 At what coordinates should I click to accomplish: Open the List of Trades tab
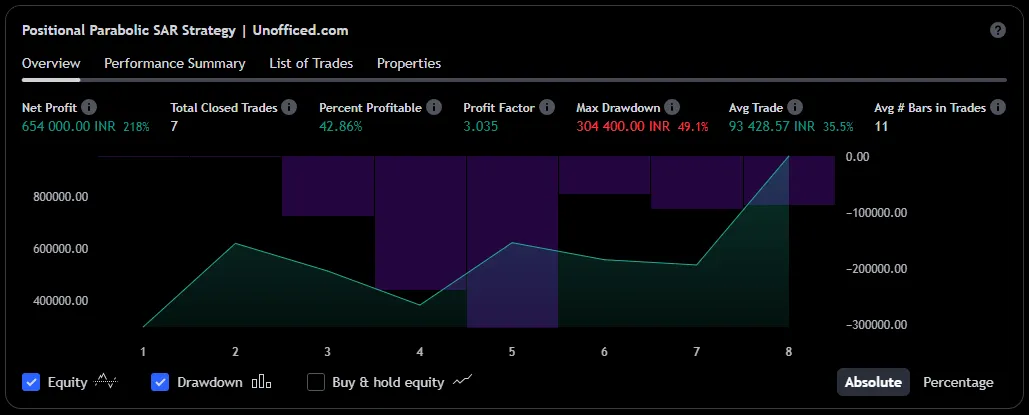311,63
